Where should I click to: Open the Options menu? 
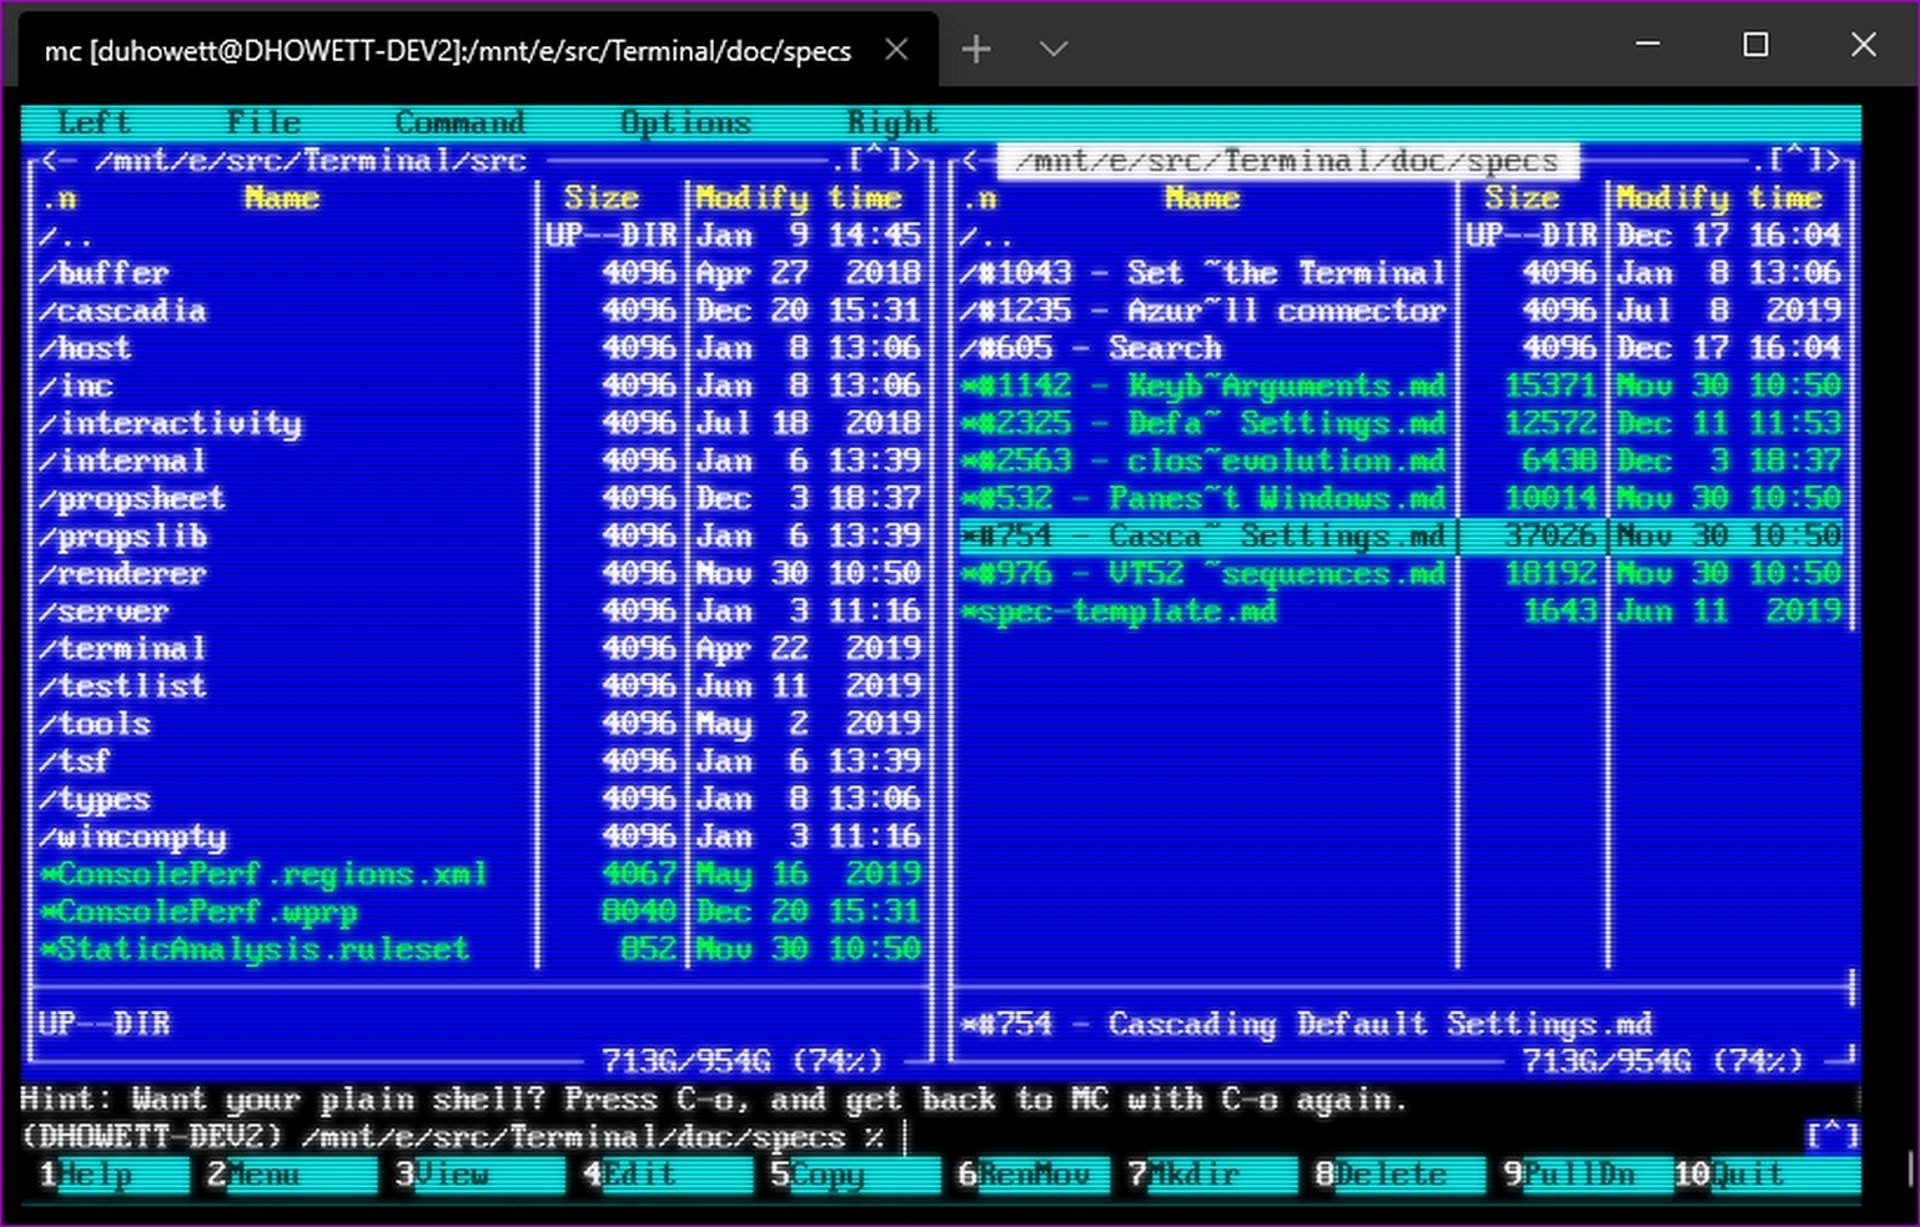685,121
